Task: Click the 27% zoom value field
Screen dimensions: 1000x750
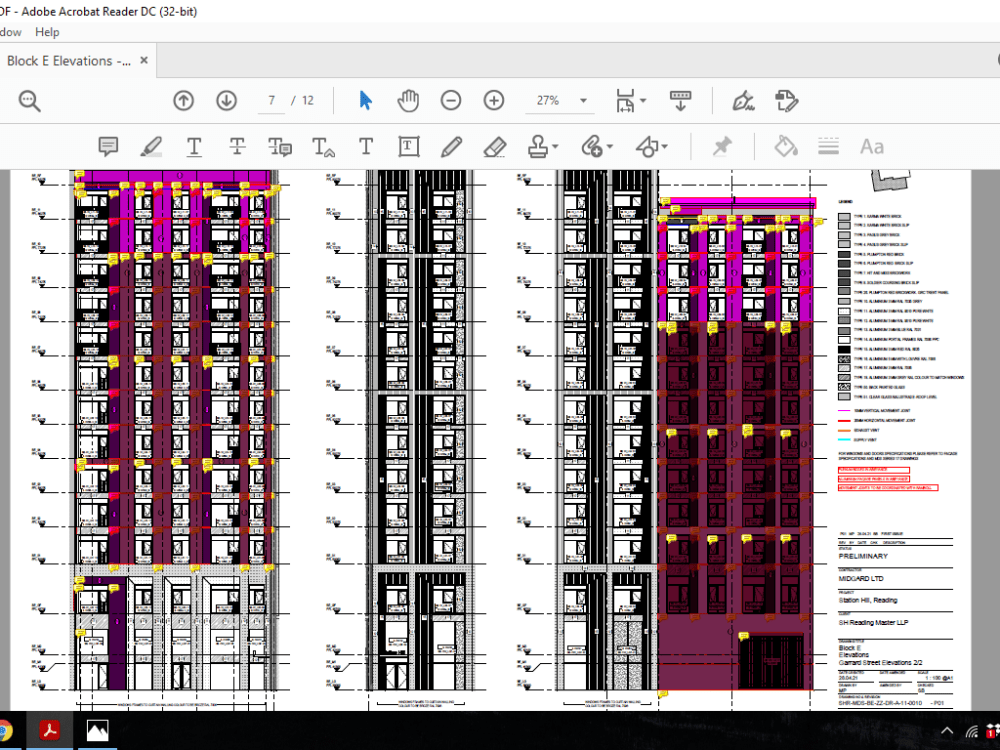Action: (x=548, y=101)
